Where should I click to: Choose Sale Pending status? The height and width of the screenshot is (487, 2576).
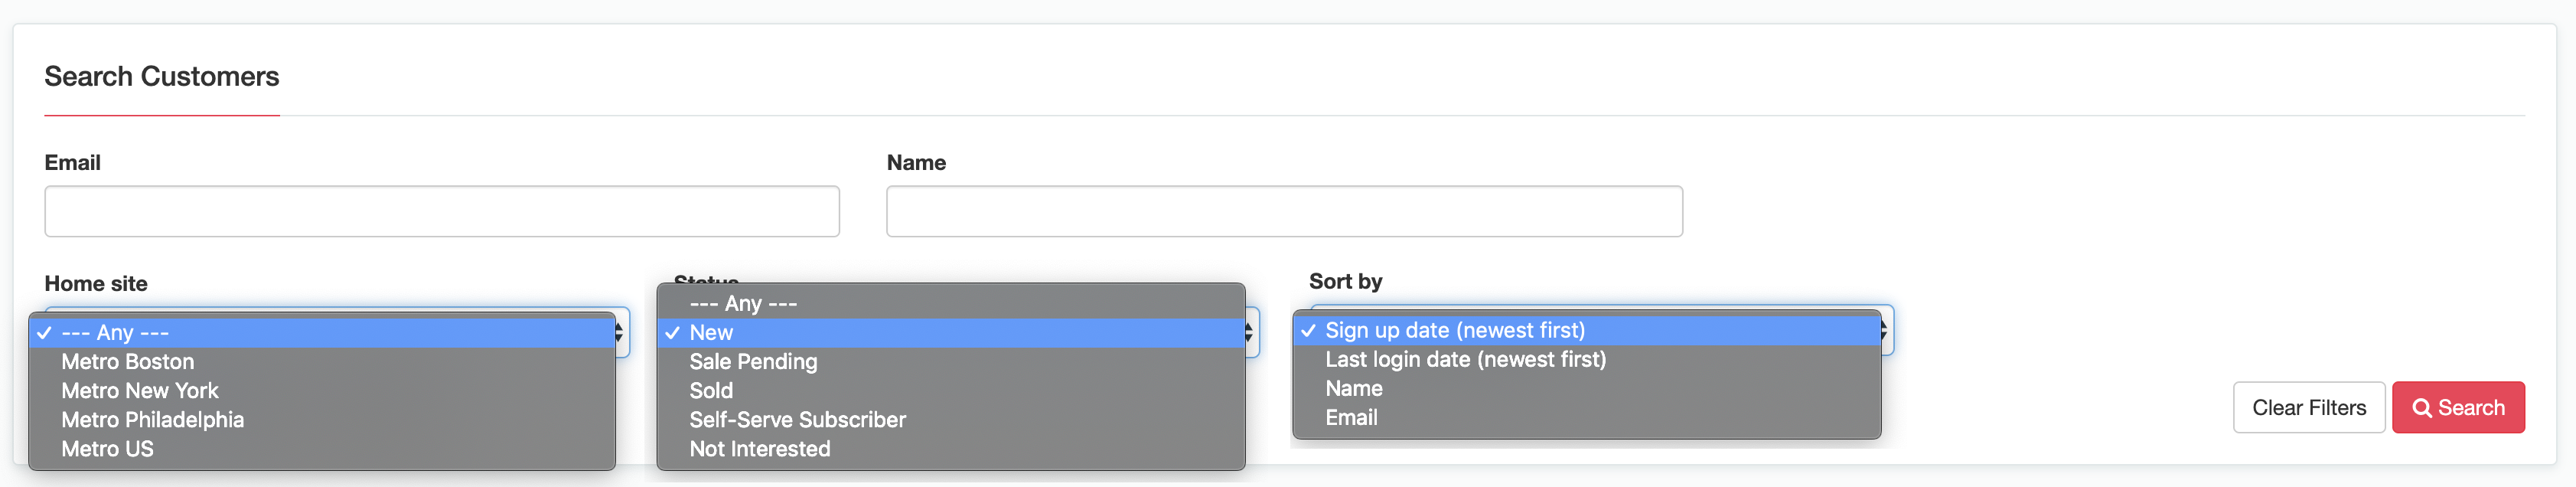tap(951, 362)
